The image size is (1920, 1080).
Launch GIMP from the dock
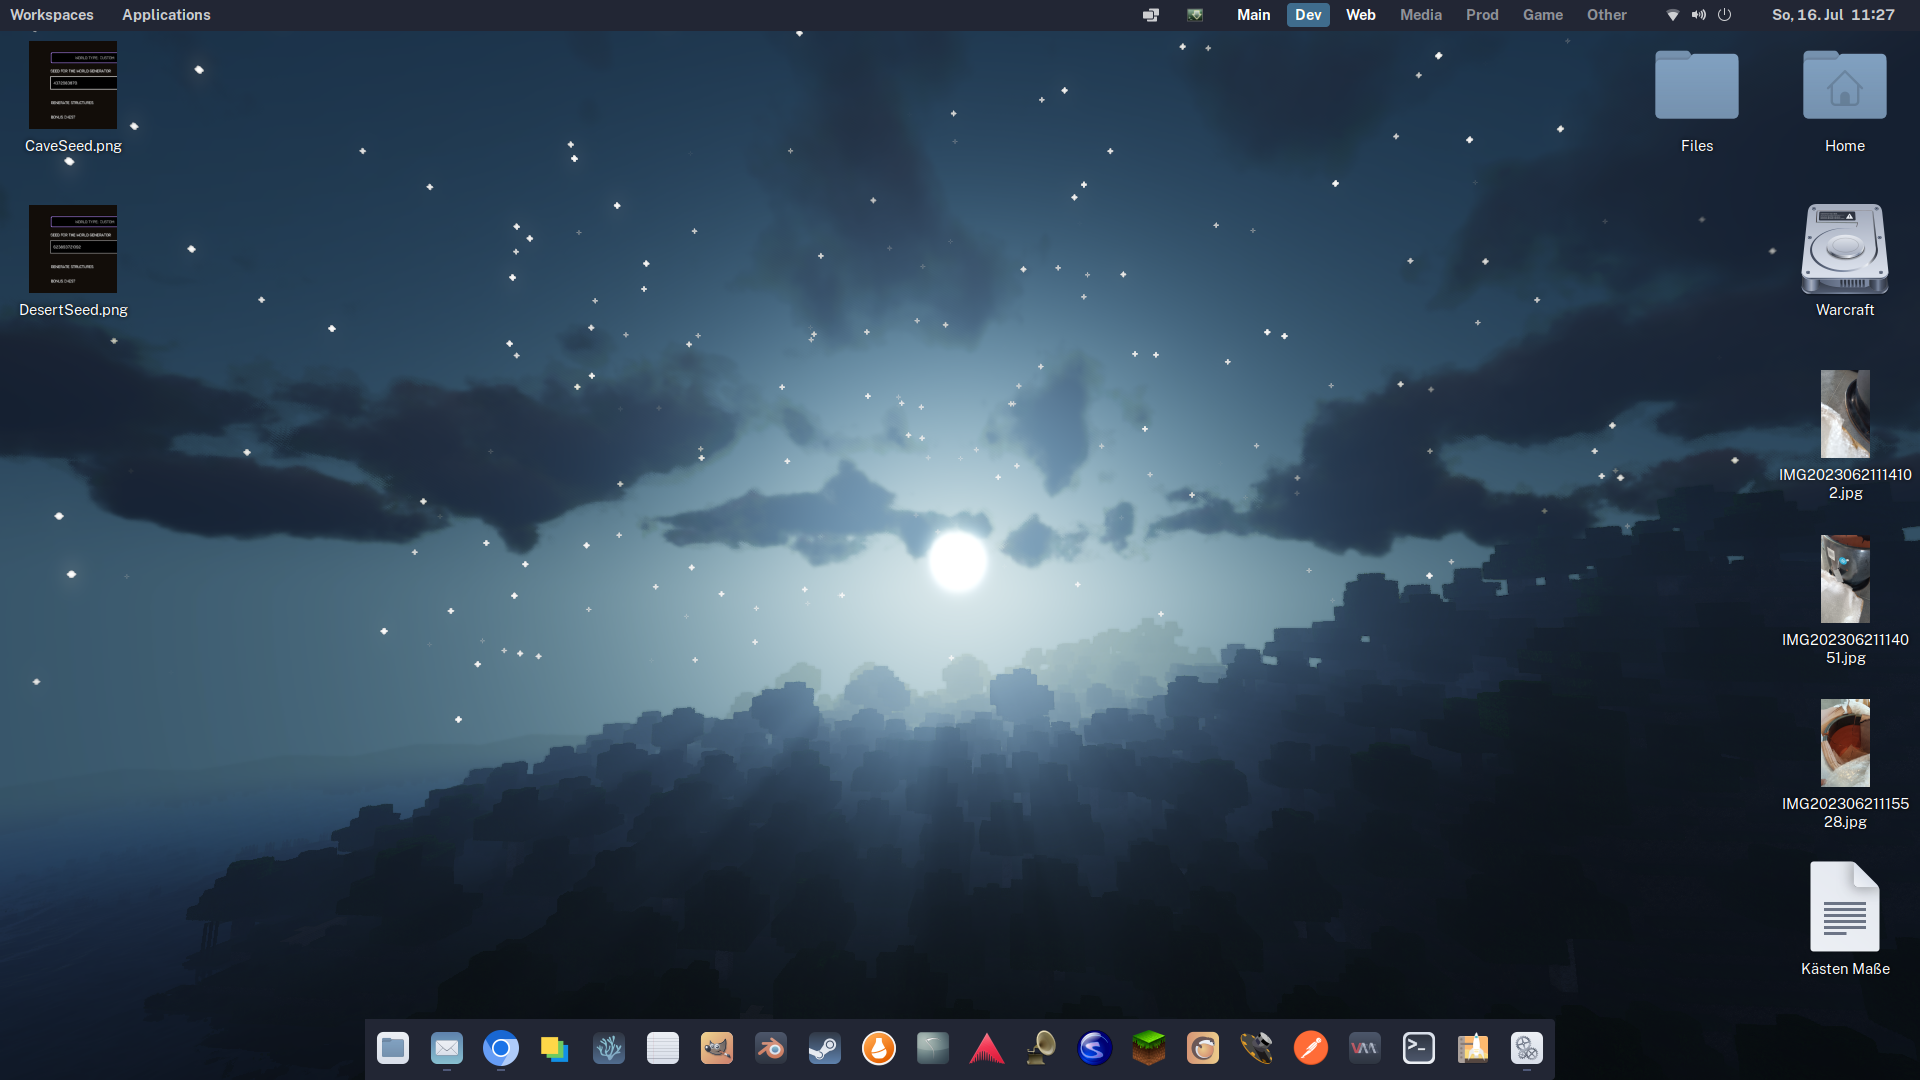716,1048
